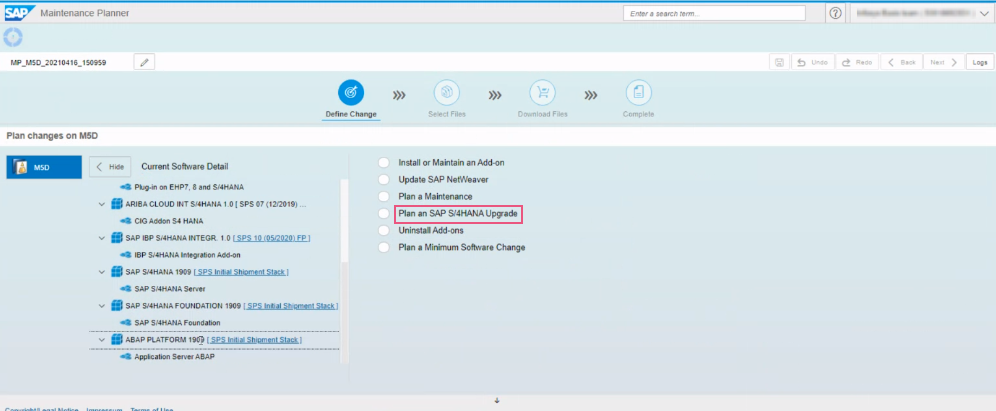Select the Define Change step icon

351,93
